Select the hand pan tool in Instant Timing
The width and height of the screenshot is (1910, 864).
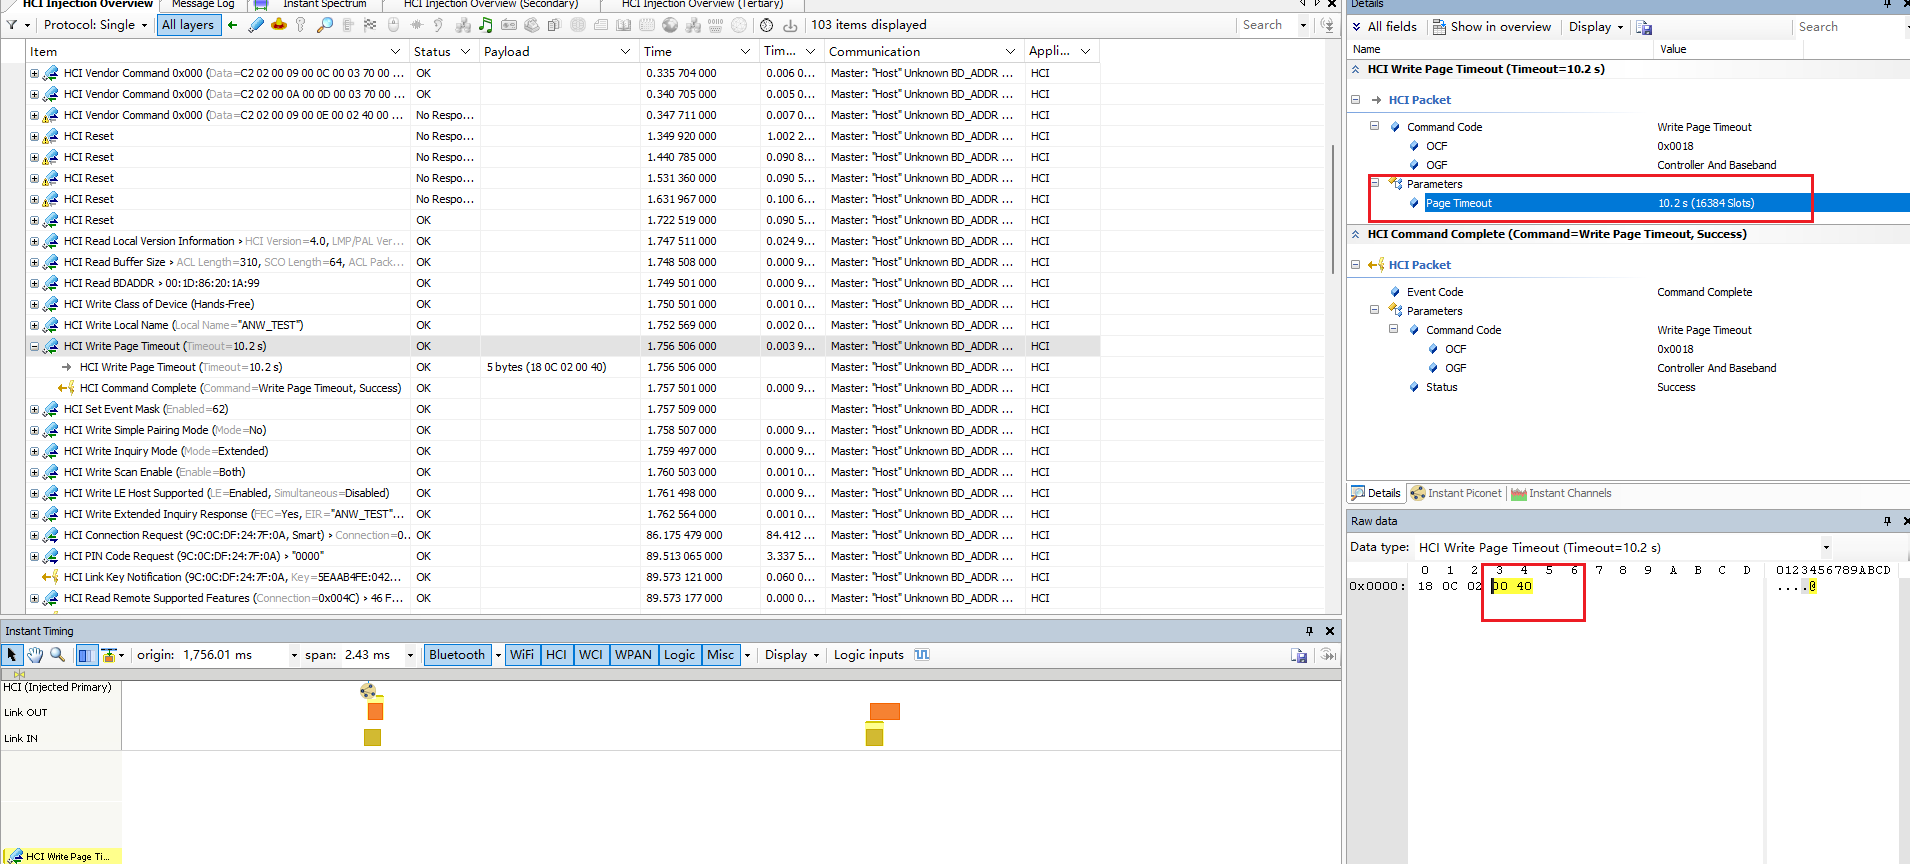[35, 655]
